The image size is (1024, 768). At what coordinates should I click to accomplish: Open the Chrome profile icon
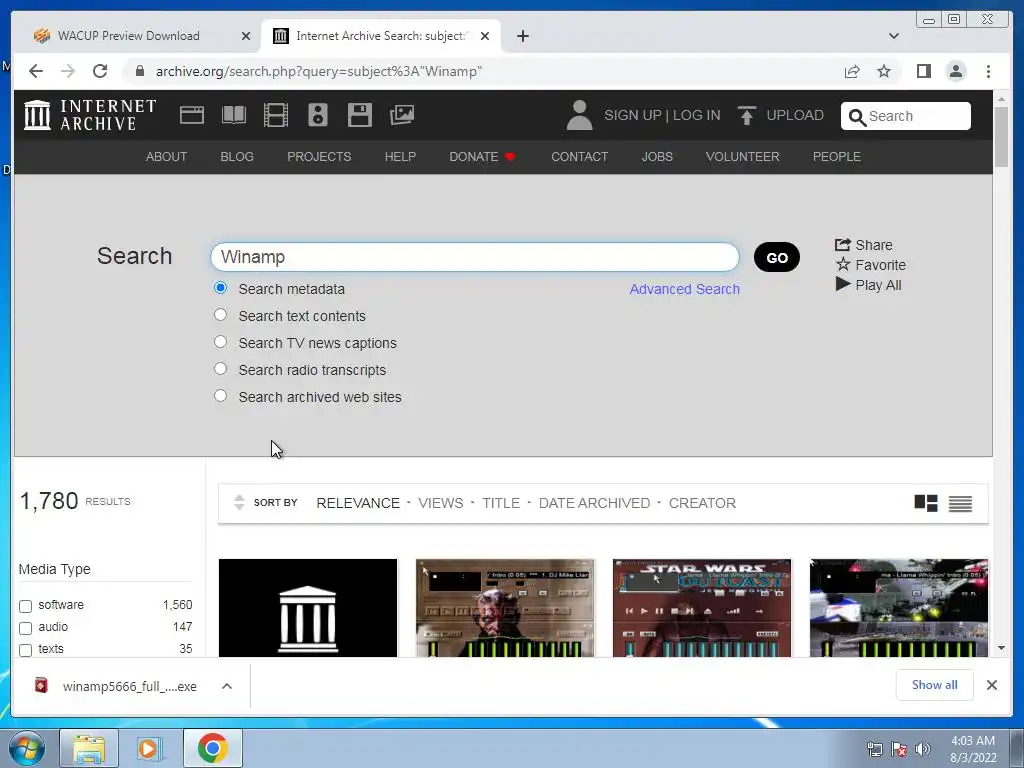956,71
